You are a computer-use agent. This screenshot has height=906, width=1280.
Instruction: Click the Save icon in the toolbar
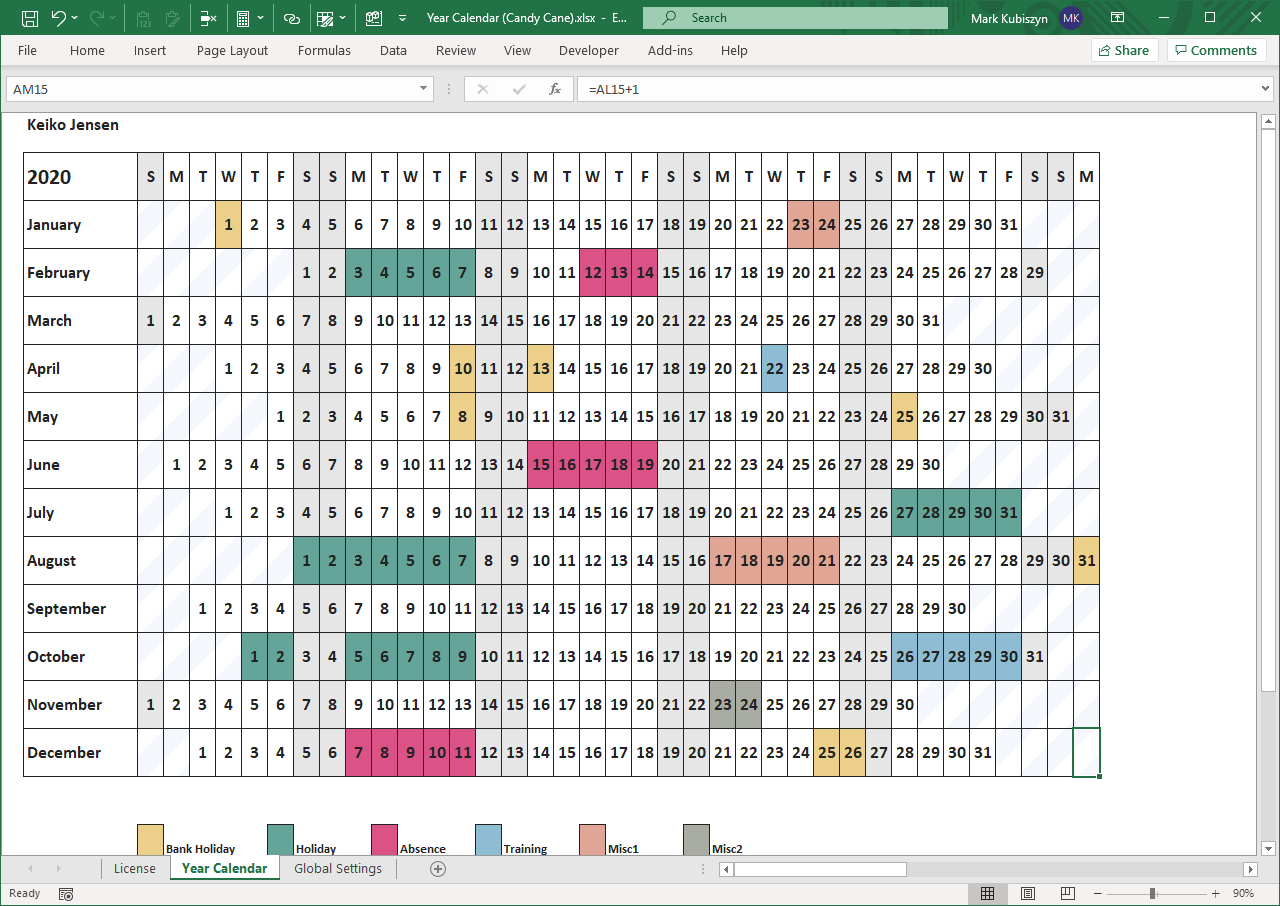(x=30, y=18)
